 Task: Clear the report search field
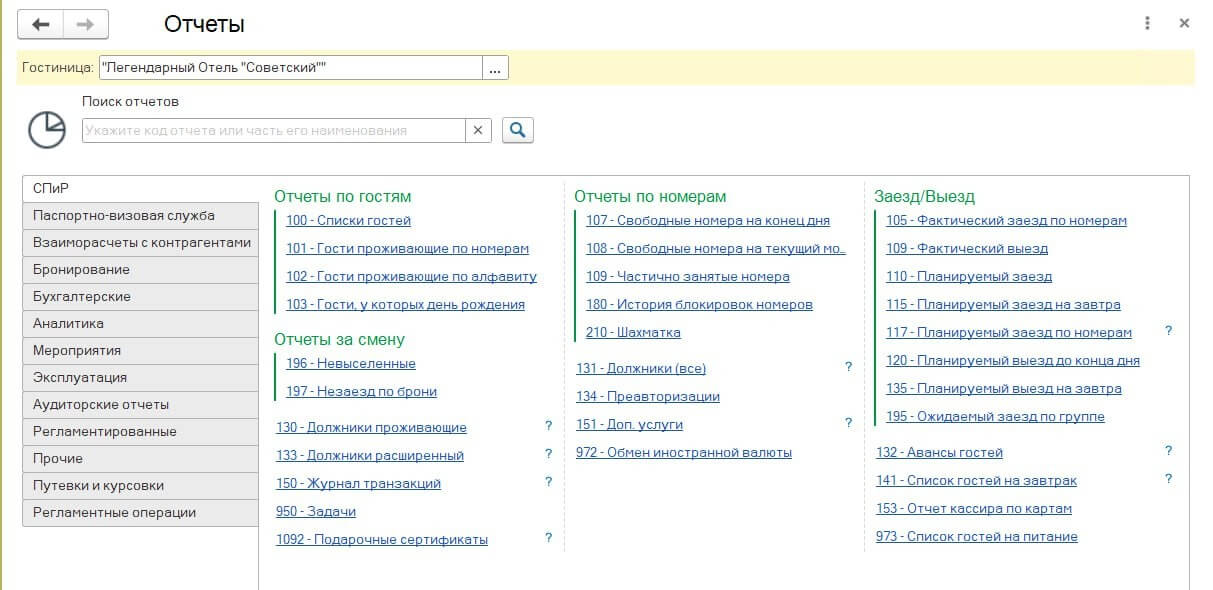coord(478,130)
